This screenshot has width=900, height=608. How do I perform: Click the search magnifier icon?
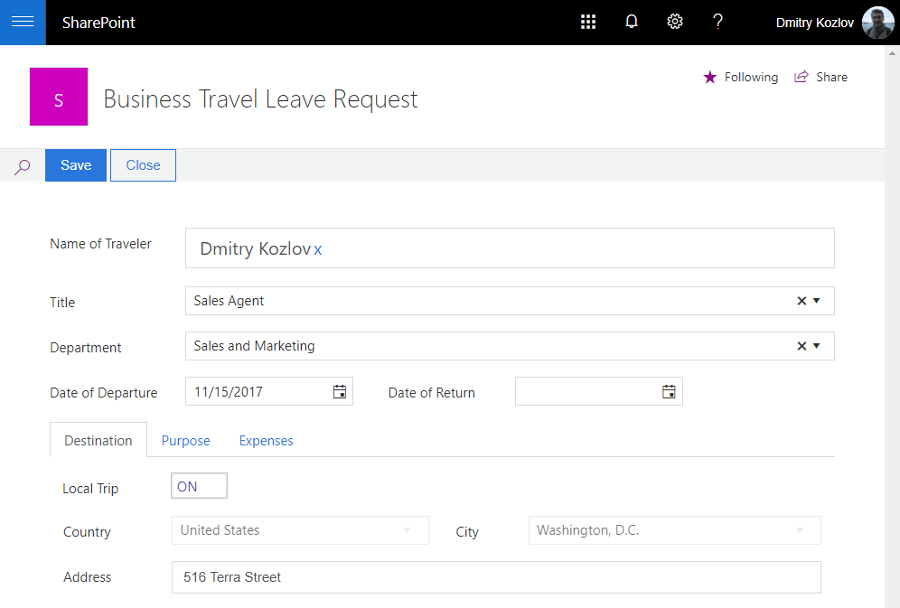coord(22,166)
